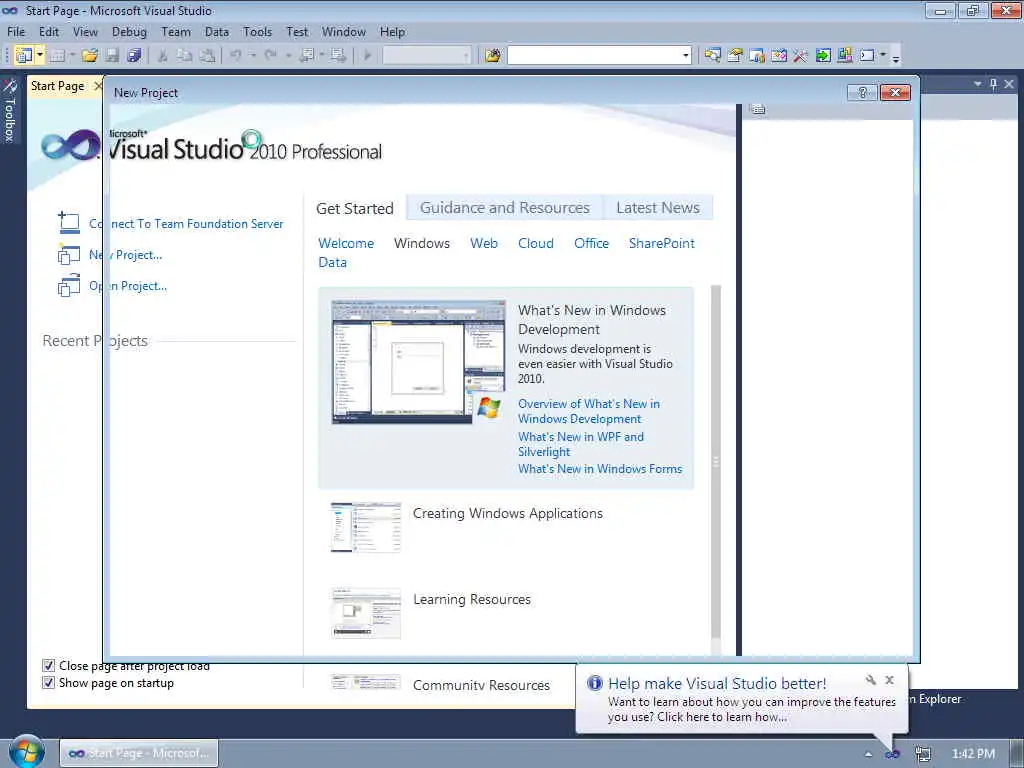Click the Open Project... link
Screen dimensions: 1024x768
point(128,285)
